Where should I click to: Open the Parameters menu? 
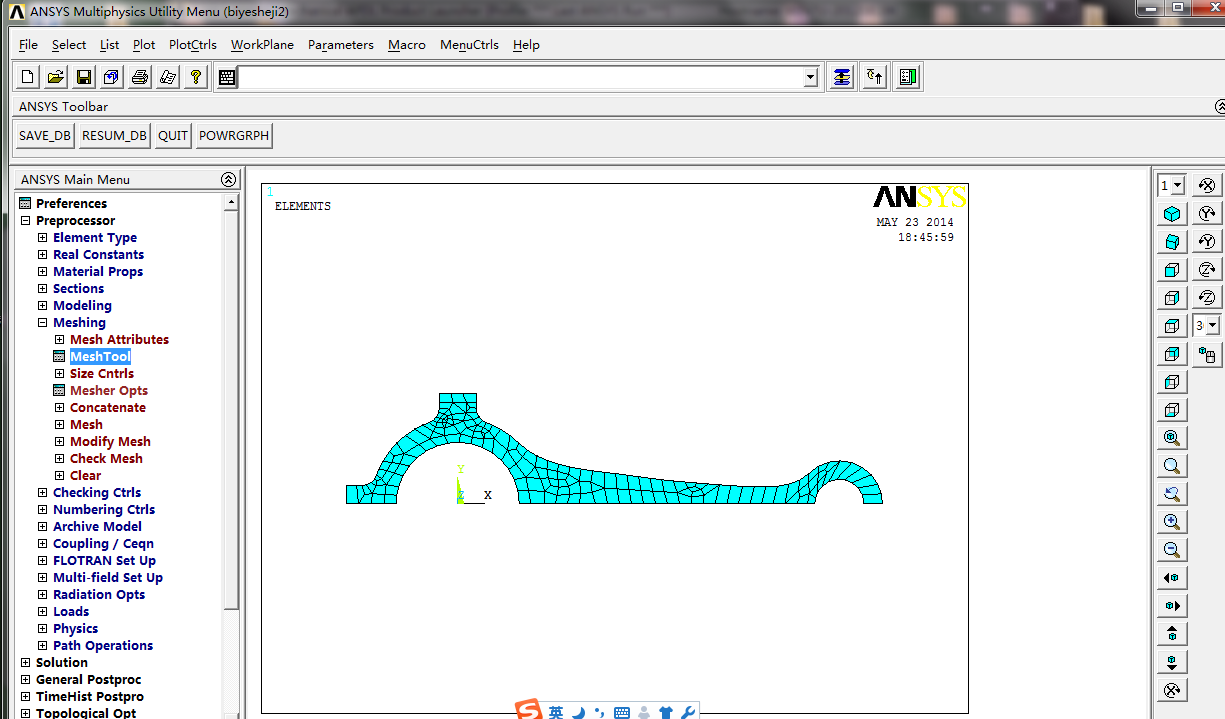point(341,45)
